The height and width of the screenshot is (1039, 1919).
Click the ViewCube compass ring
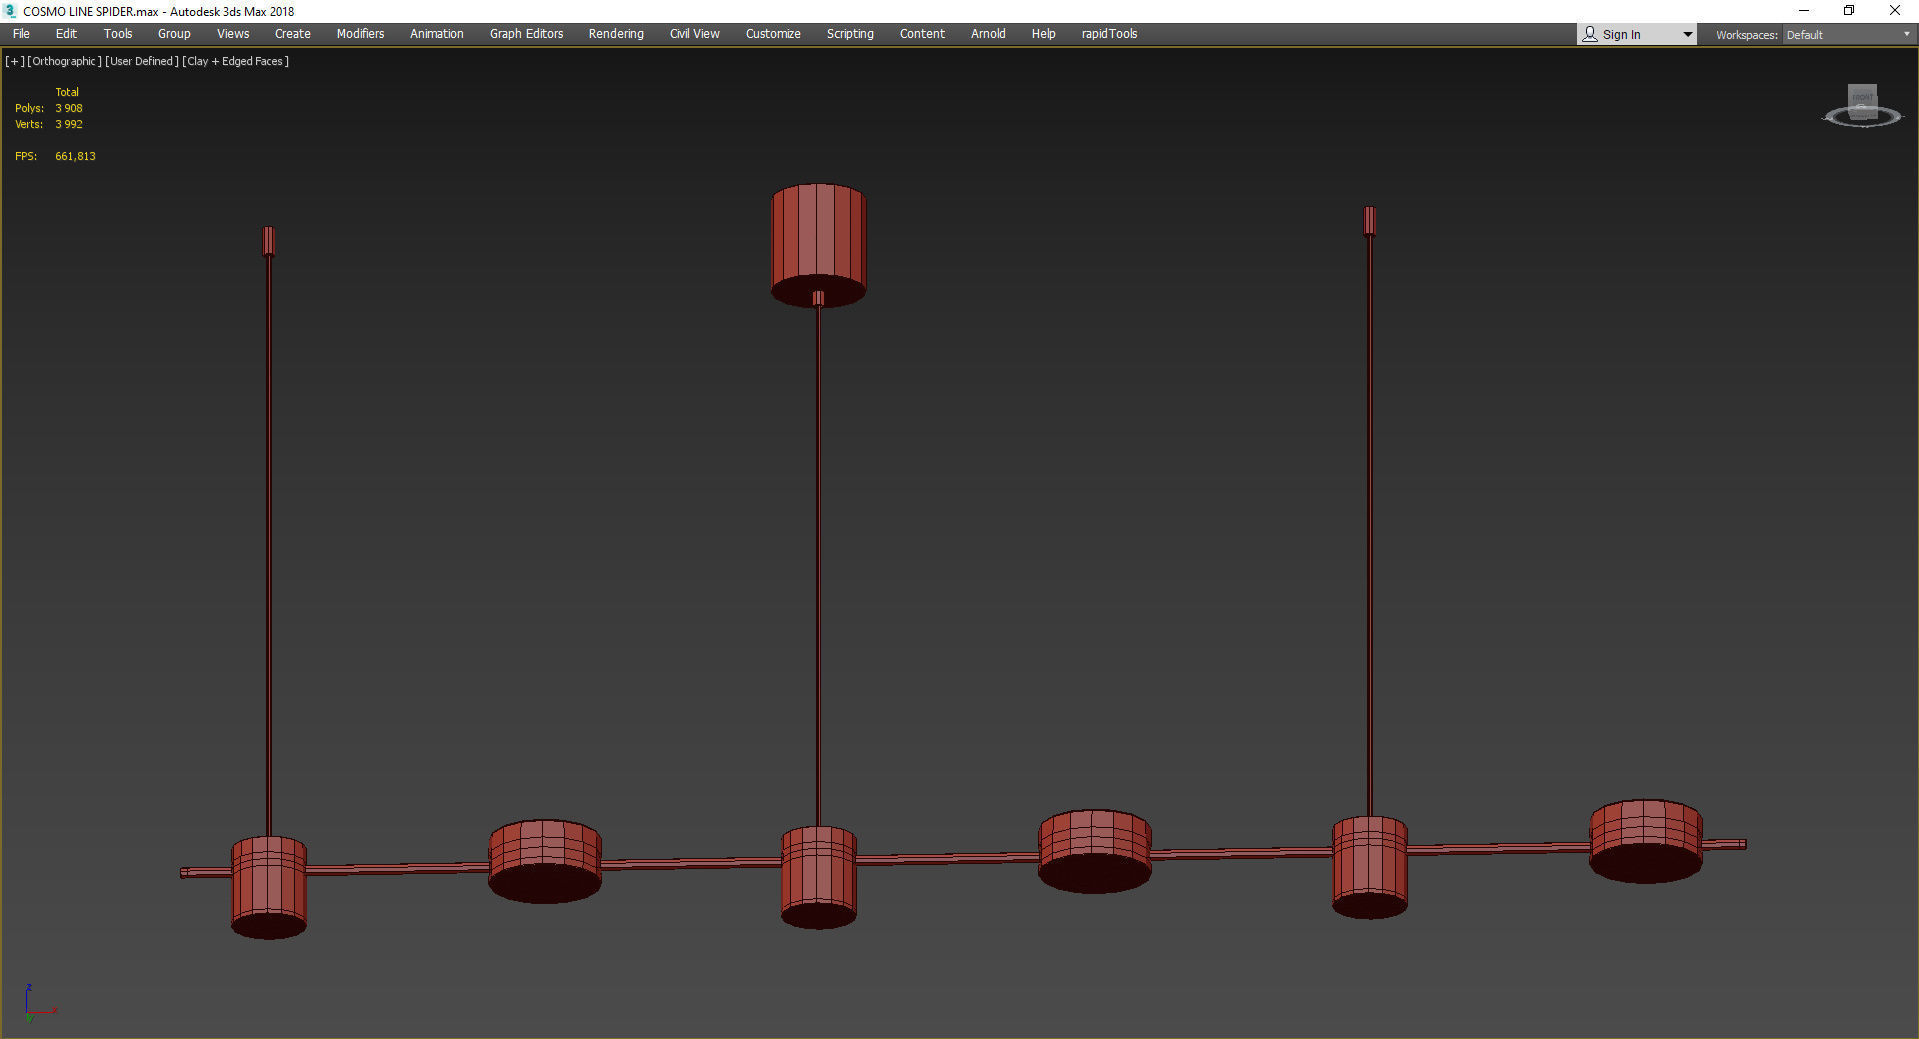1861,118
